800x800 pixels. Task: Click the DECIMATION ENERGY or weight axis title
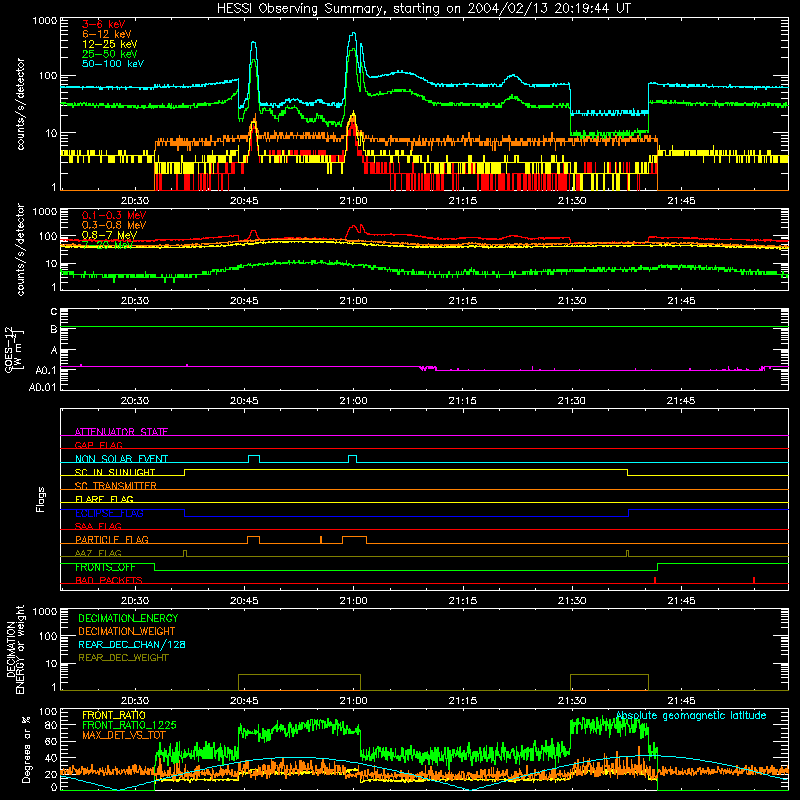[15, 649]
